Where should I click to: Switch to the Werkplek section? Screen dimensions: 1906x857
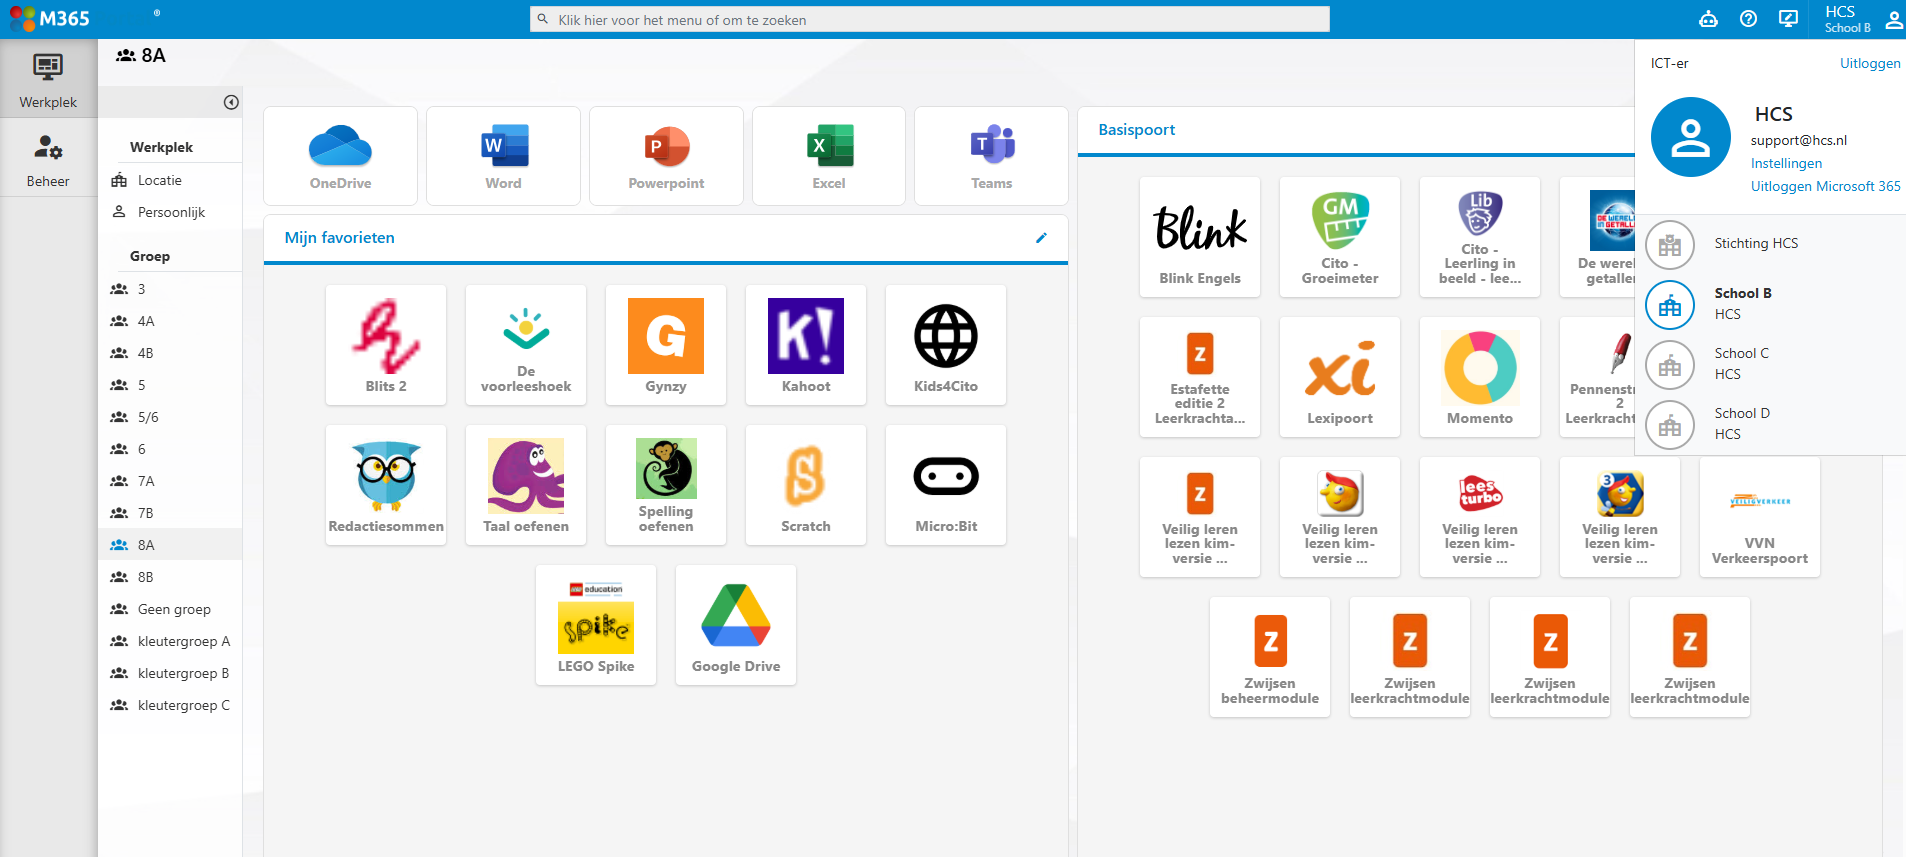(x=48, y=79)
